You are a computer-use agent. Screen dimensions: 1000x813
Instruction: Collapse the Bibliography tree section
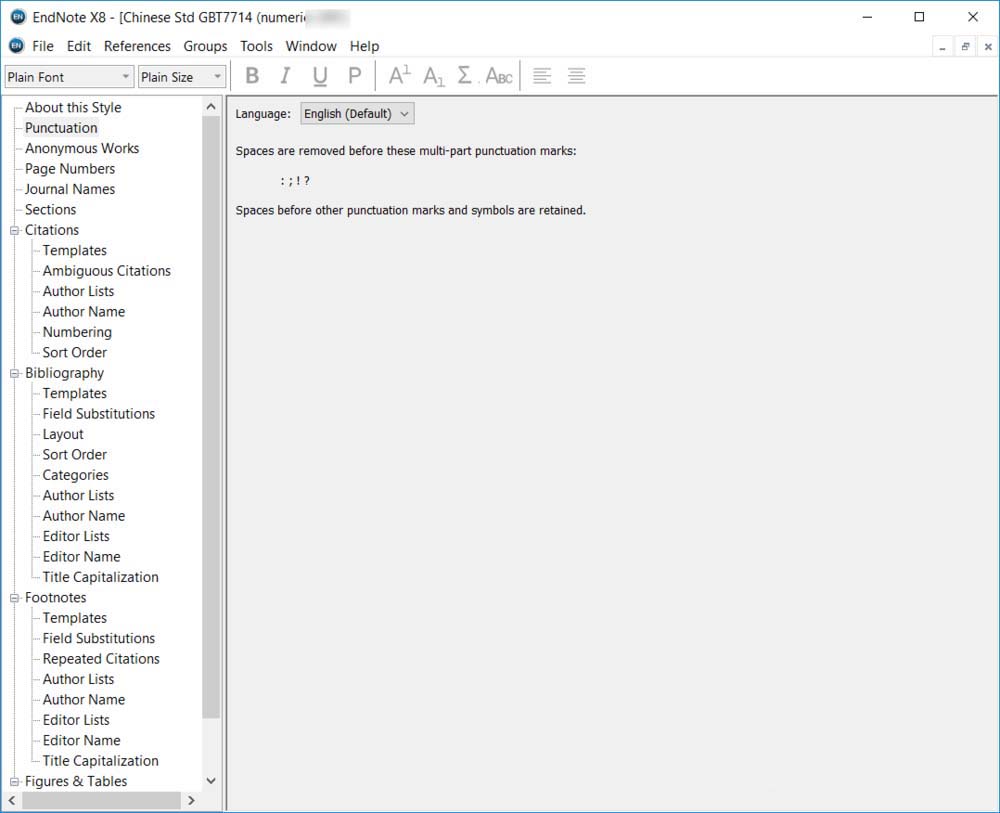[15, 373]
